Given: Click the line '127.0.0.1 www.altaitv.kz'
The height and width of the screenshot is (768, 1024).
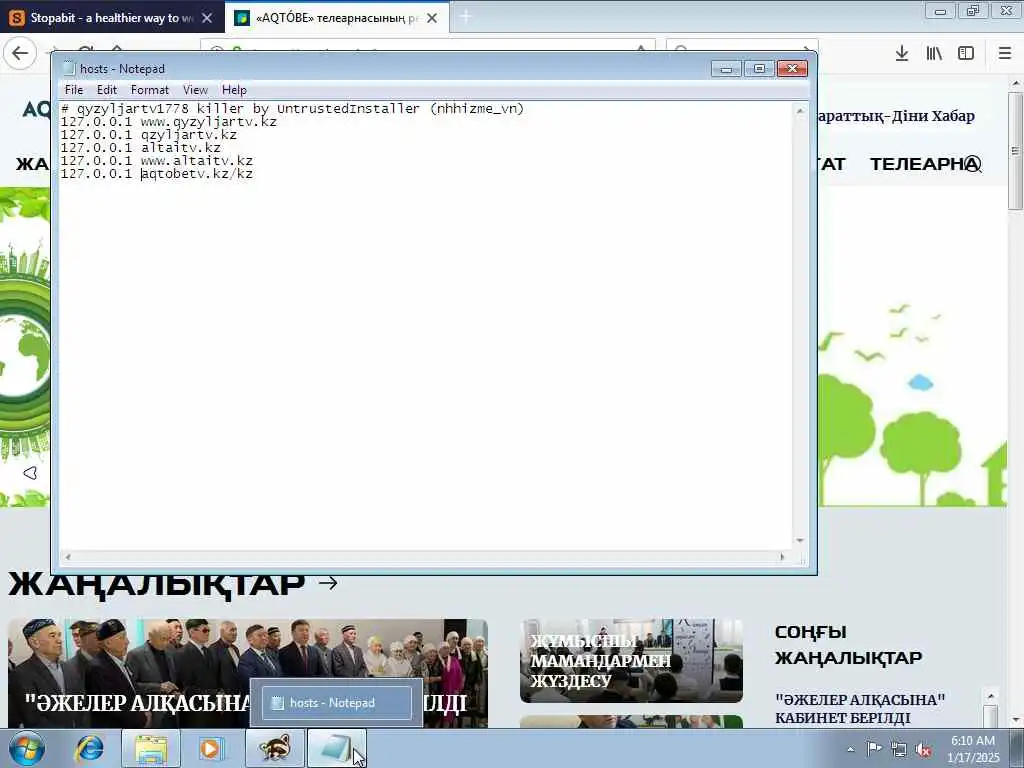Looking at the screenshot, I should pyautogui.click(x=157, y=161).
